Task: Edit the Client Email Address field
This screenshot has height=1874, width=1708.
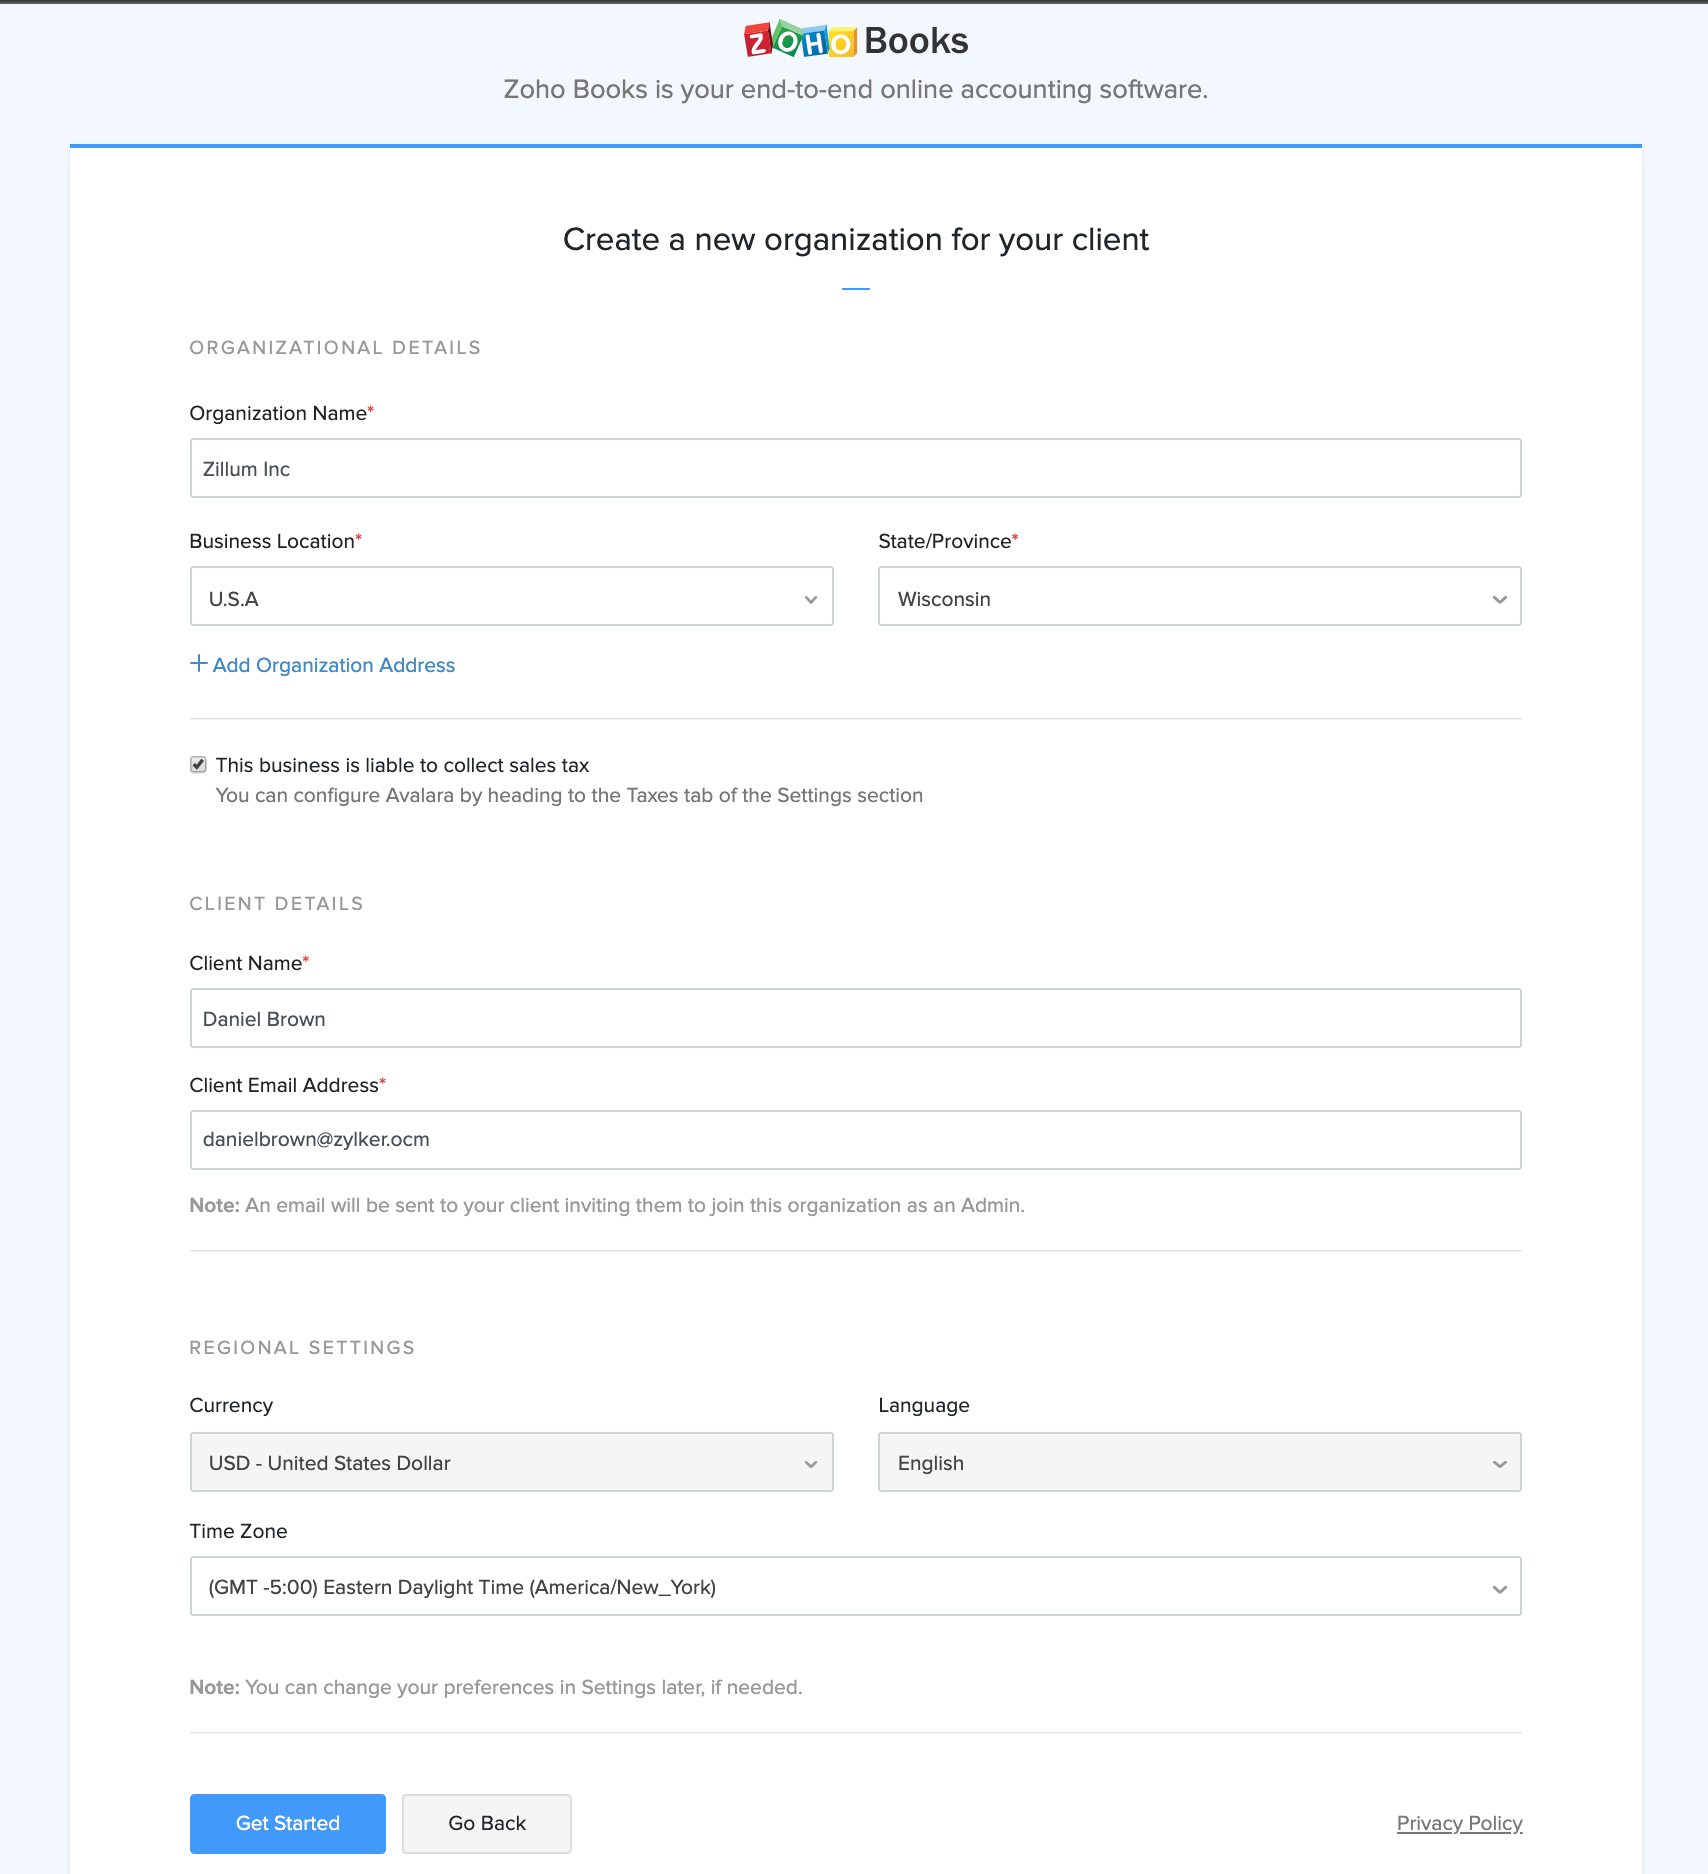Action: [855, 1139]
